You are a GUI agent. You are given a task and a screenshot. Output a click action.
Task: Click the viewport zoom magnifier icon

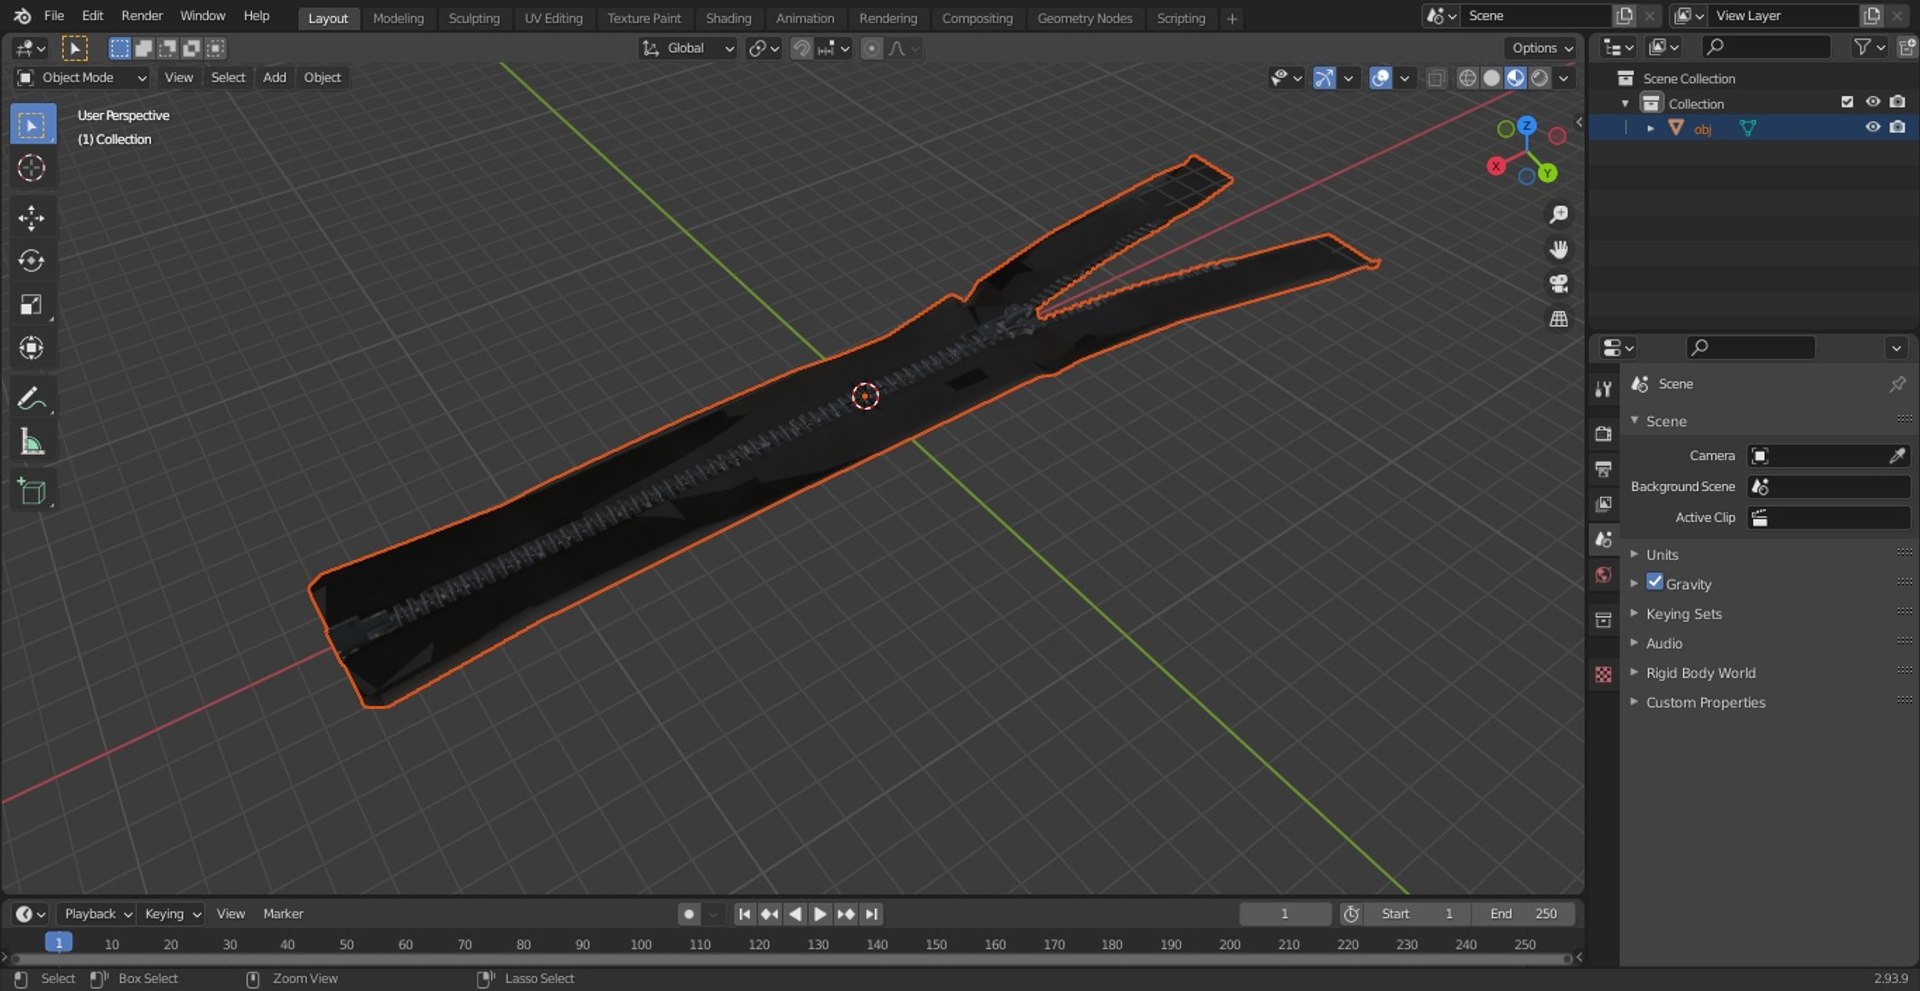(x=1558, y=215)
